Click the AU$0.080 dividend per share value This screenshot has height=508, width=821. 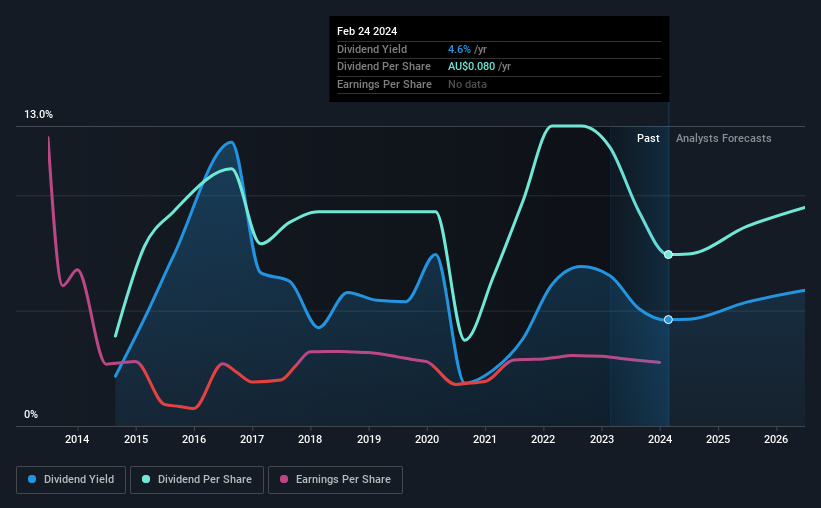point(471,67)
